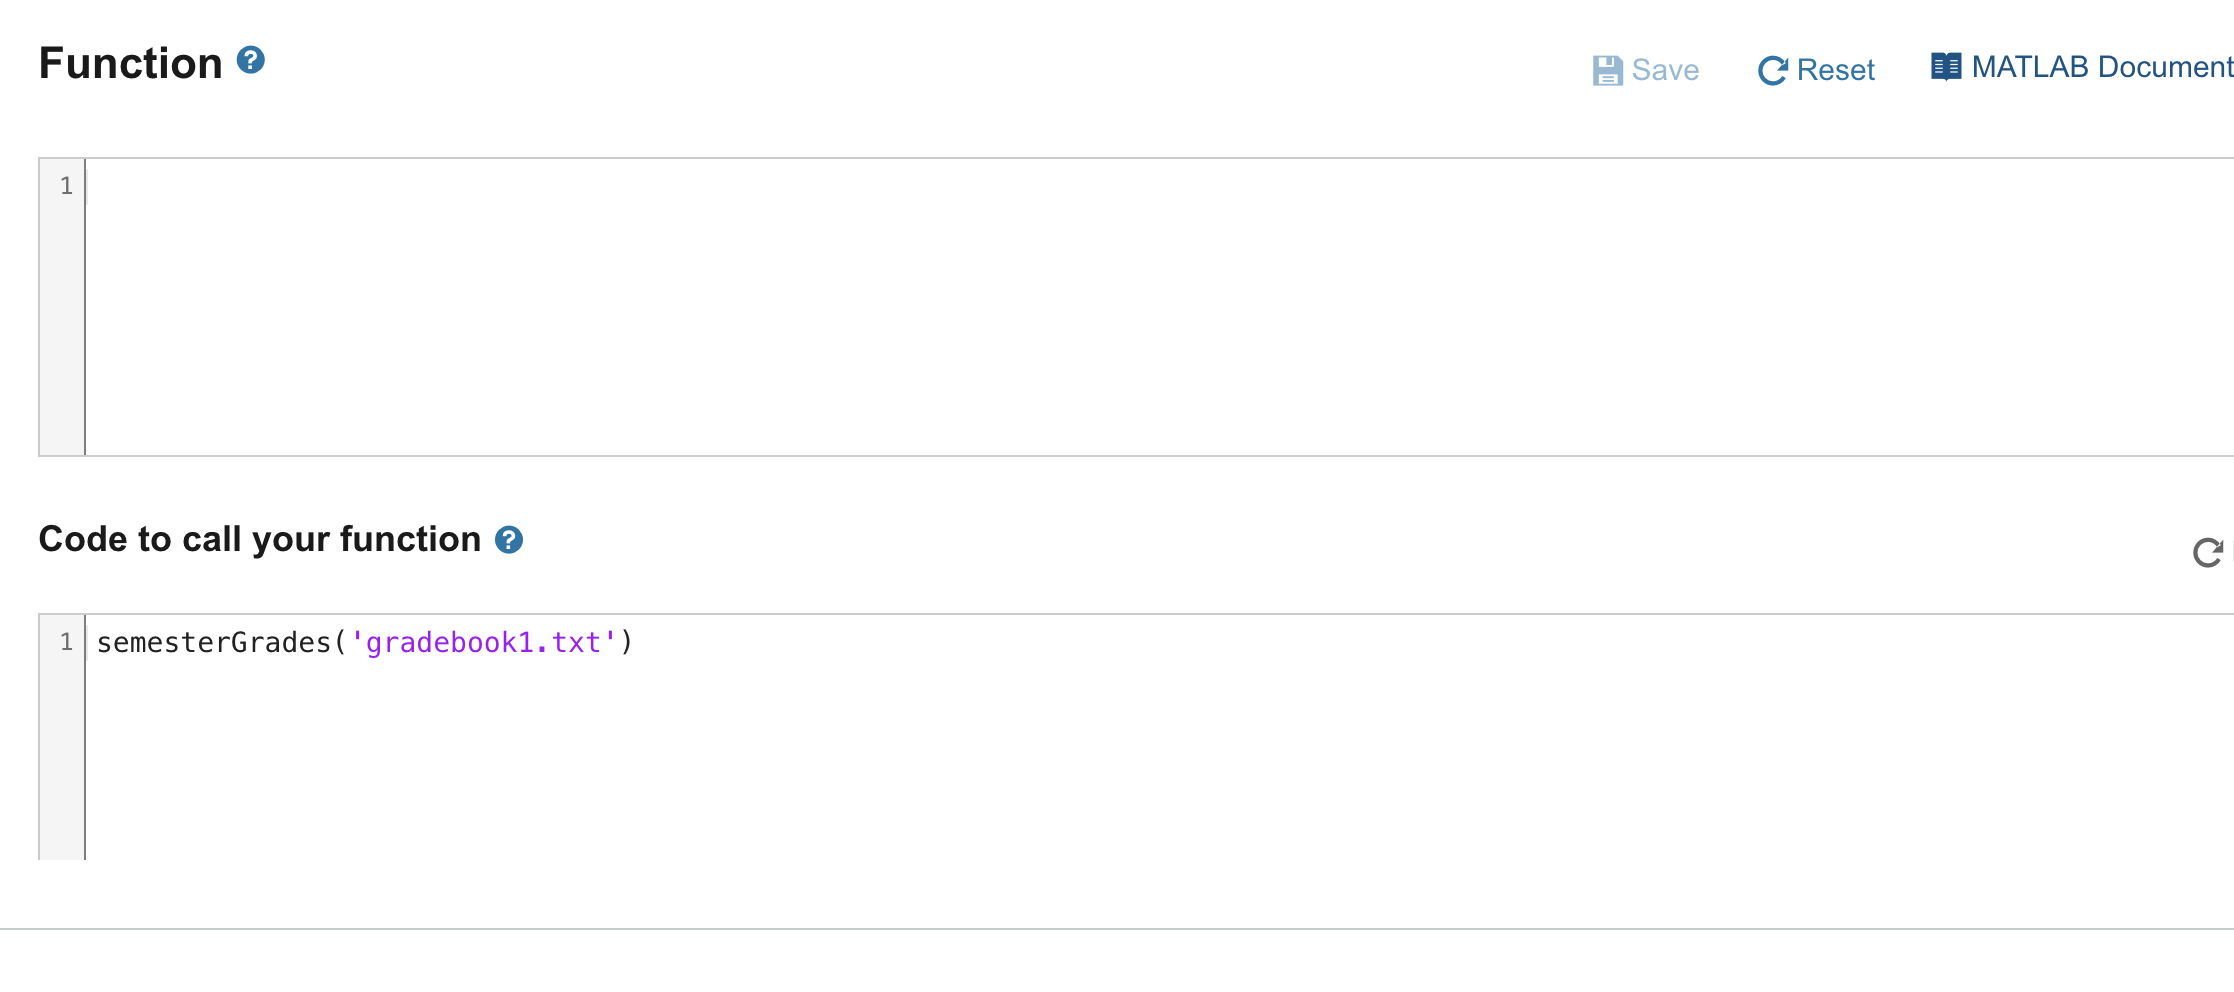
Task: Click the Reset circular arrow icon
Action: point(1773,69)
